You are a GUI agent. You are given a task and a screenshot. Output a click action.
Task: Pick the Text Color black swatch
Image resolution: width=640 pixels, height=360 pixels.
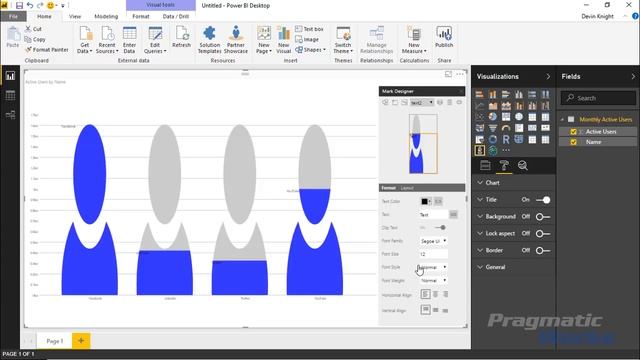[424, 201]
